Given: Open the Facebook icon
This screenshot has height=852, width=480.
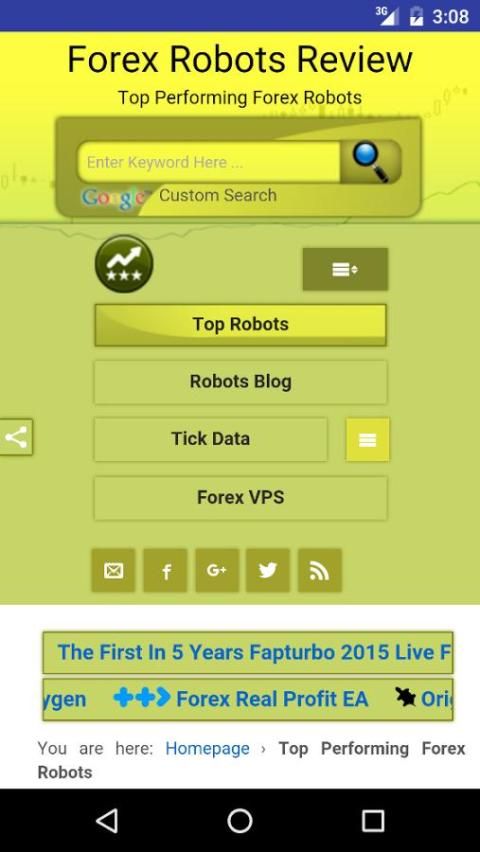Looking at the screenshot, I should pyautogui.click(x=165, y=570).
